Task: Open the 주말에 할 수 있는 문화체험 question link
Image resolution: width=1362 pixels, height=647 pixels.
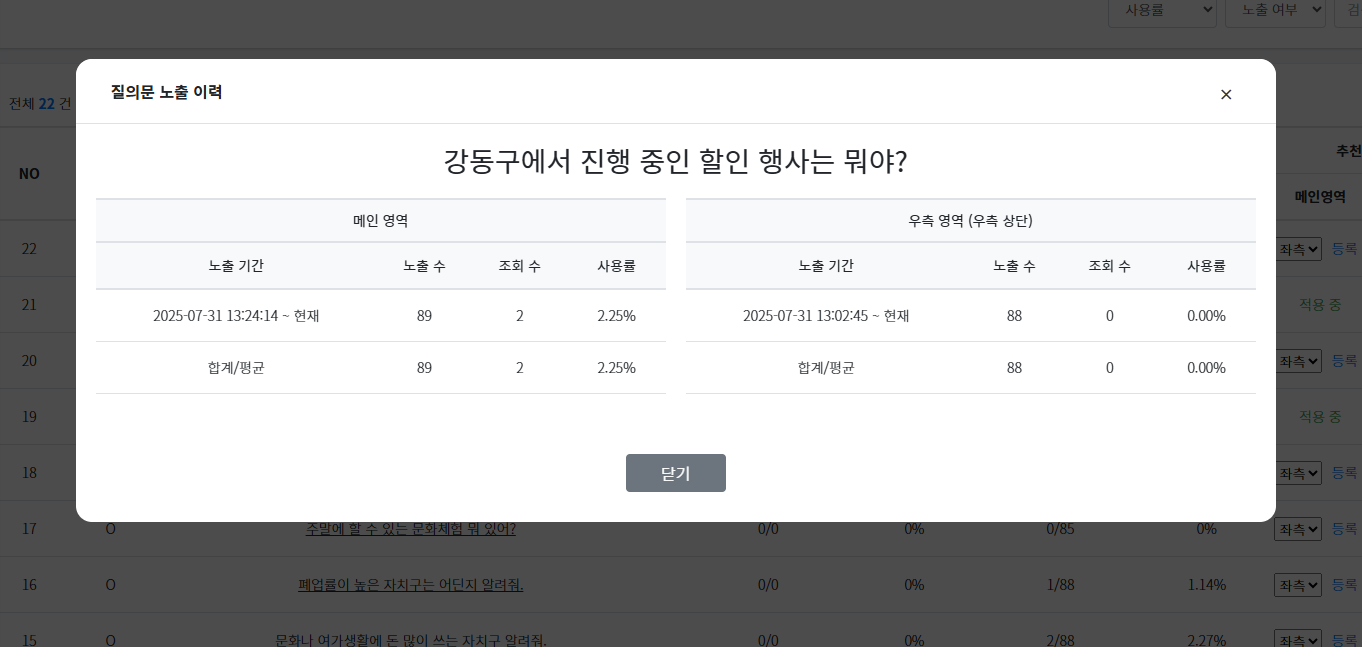Action: [410, 529]
